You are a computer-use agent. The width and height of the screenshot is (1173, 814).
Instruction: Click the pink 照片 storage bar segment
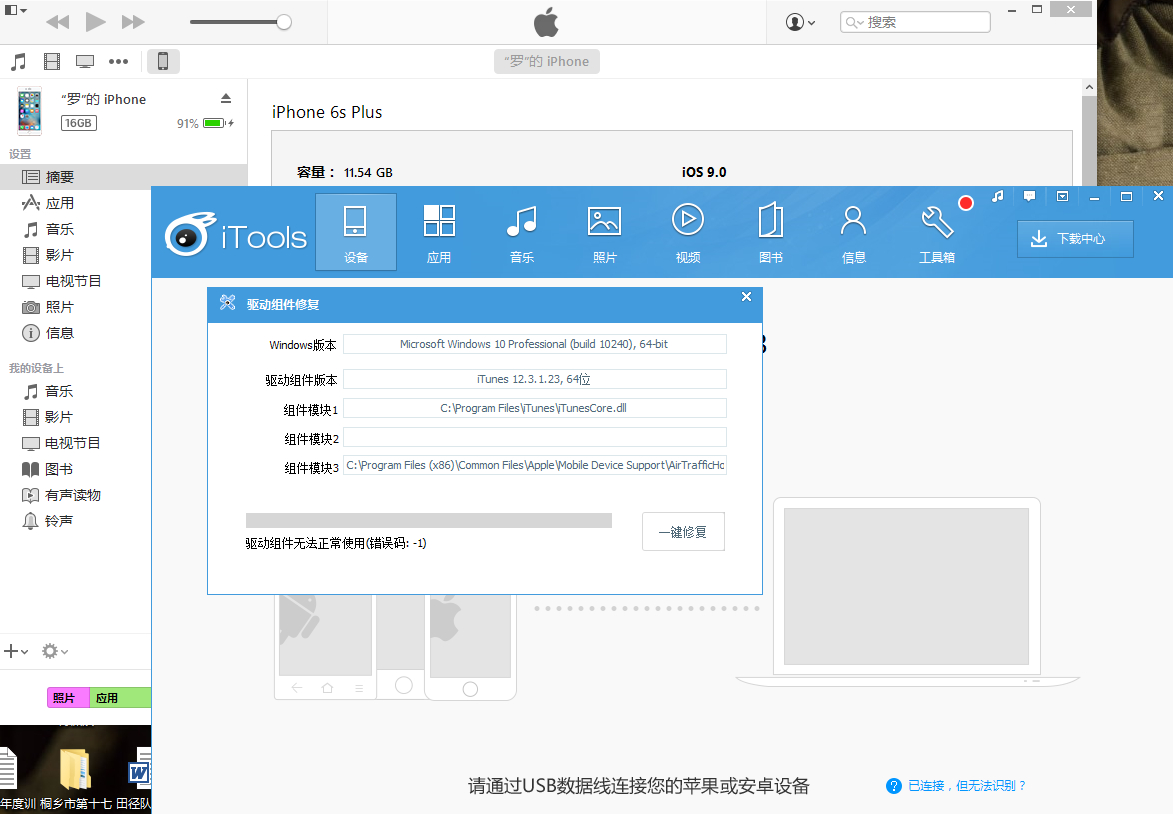tap(68, 697)
